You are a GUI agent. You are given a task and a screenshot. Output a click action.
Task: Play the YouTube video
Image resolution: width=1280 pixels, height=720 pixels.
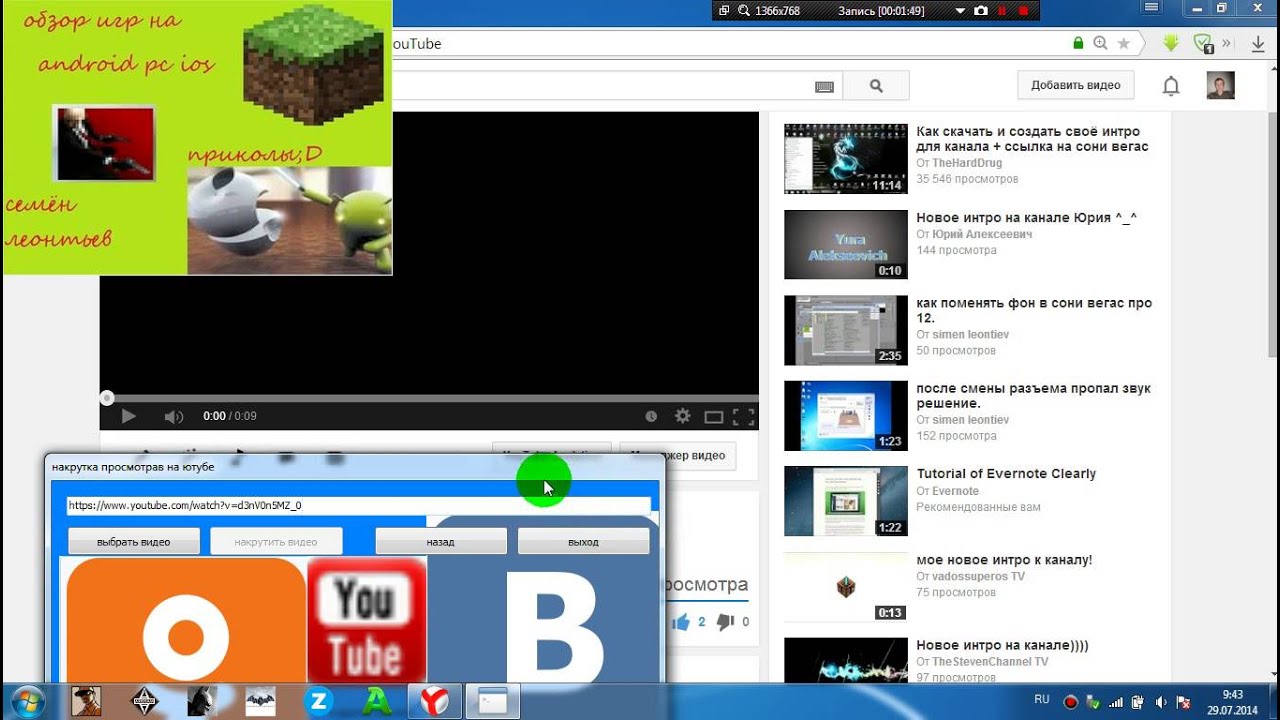pos(128,416)
